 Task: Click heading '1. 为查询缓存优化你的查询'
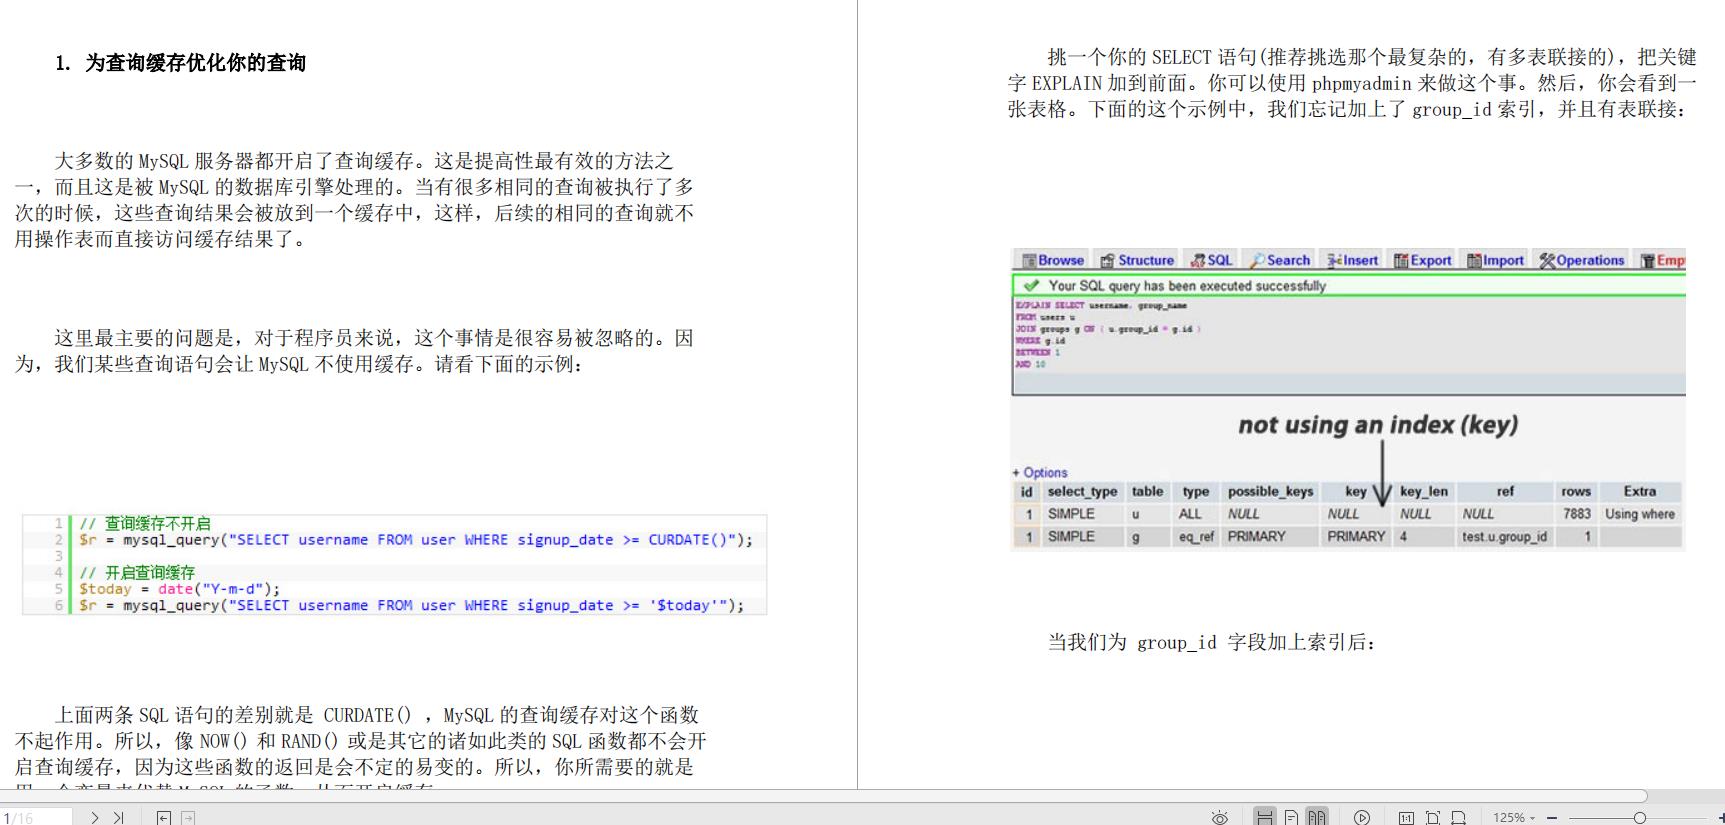[180, 63]
